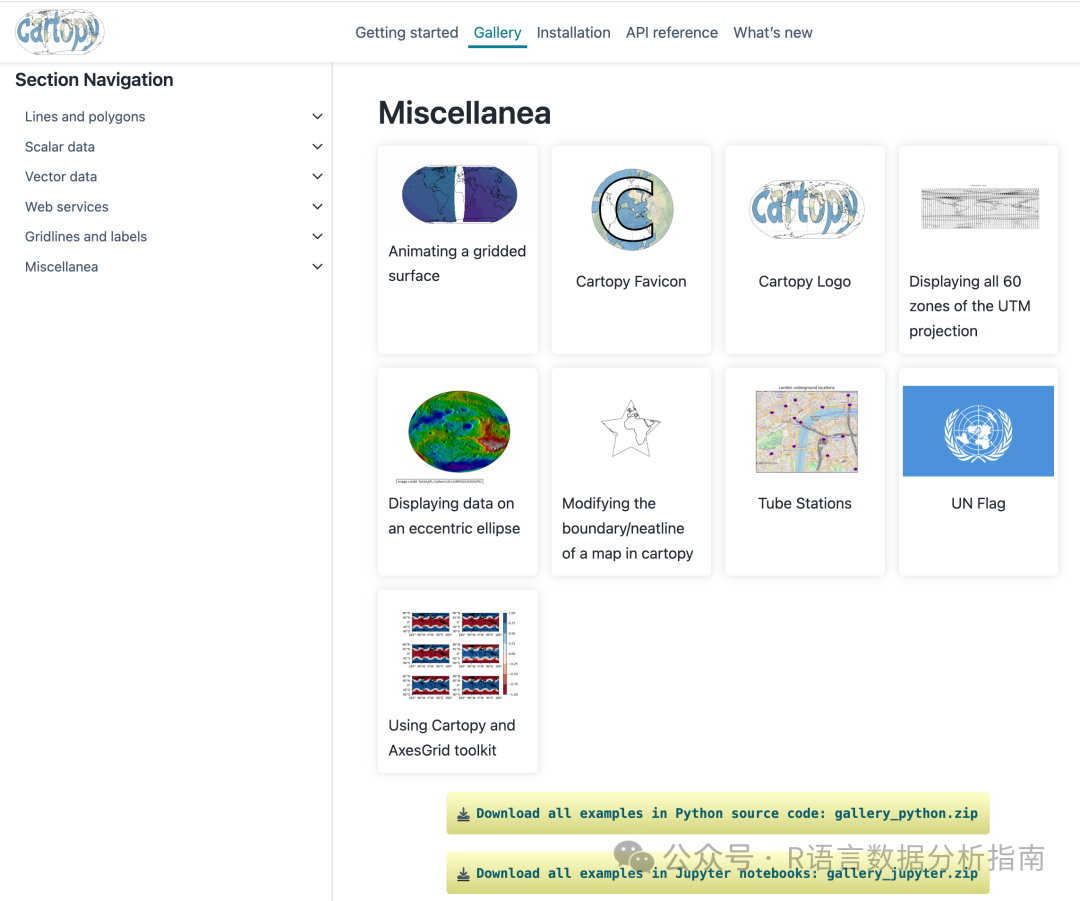
Task: Click the Section Navigation heading
Action: (x=94, y=80)
